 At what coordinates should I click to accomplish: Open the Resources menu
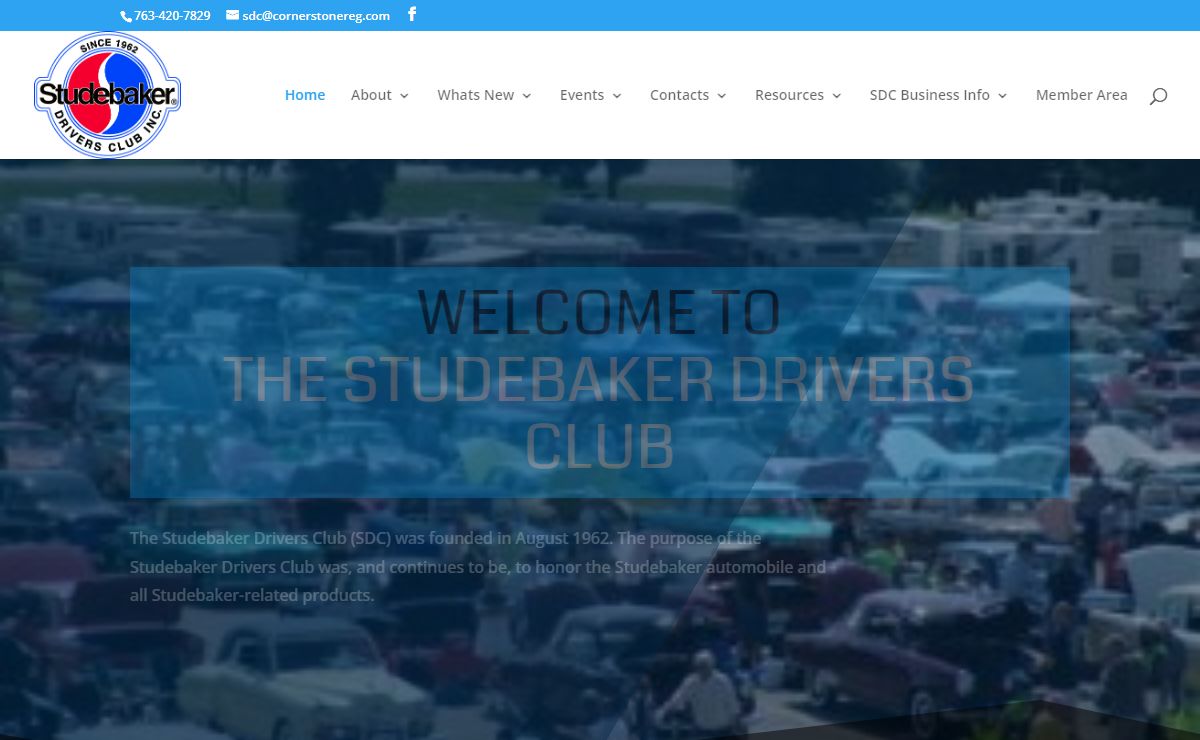coord(789,95)
